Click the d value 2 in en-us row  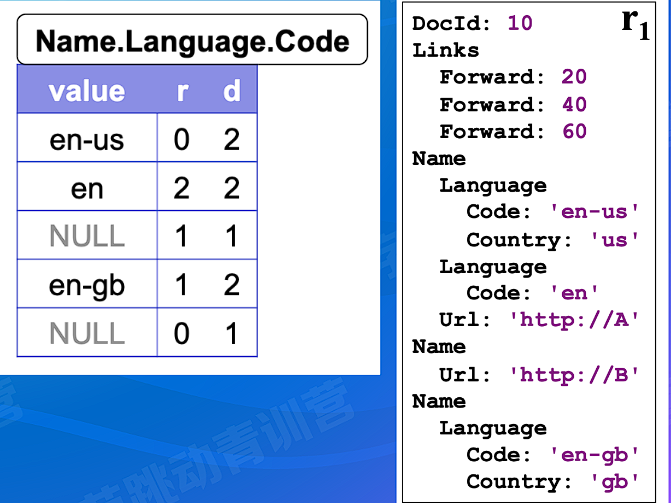click(x=232, y=139)
